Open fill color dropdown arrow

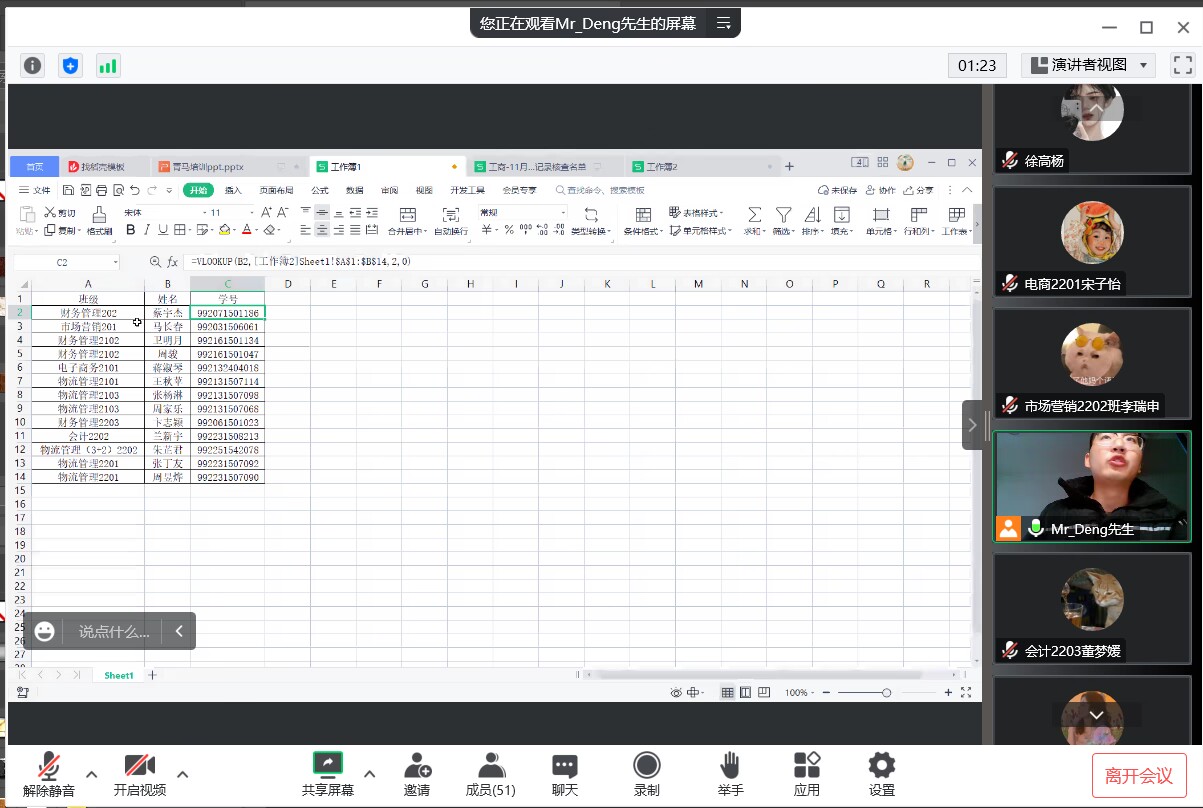(x=236, y=230)
